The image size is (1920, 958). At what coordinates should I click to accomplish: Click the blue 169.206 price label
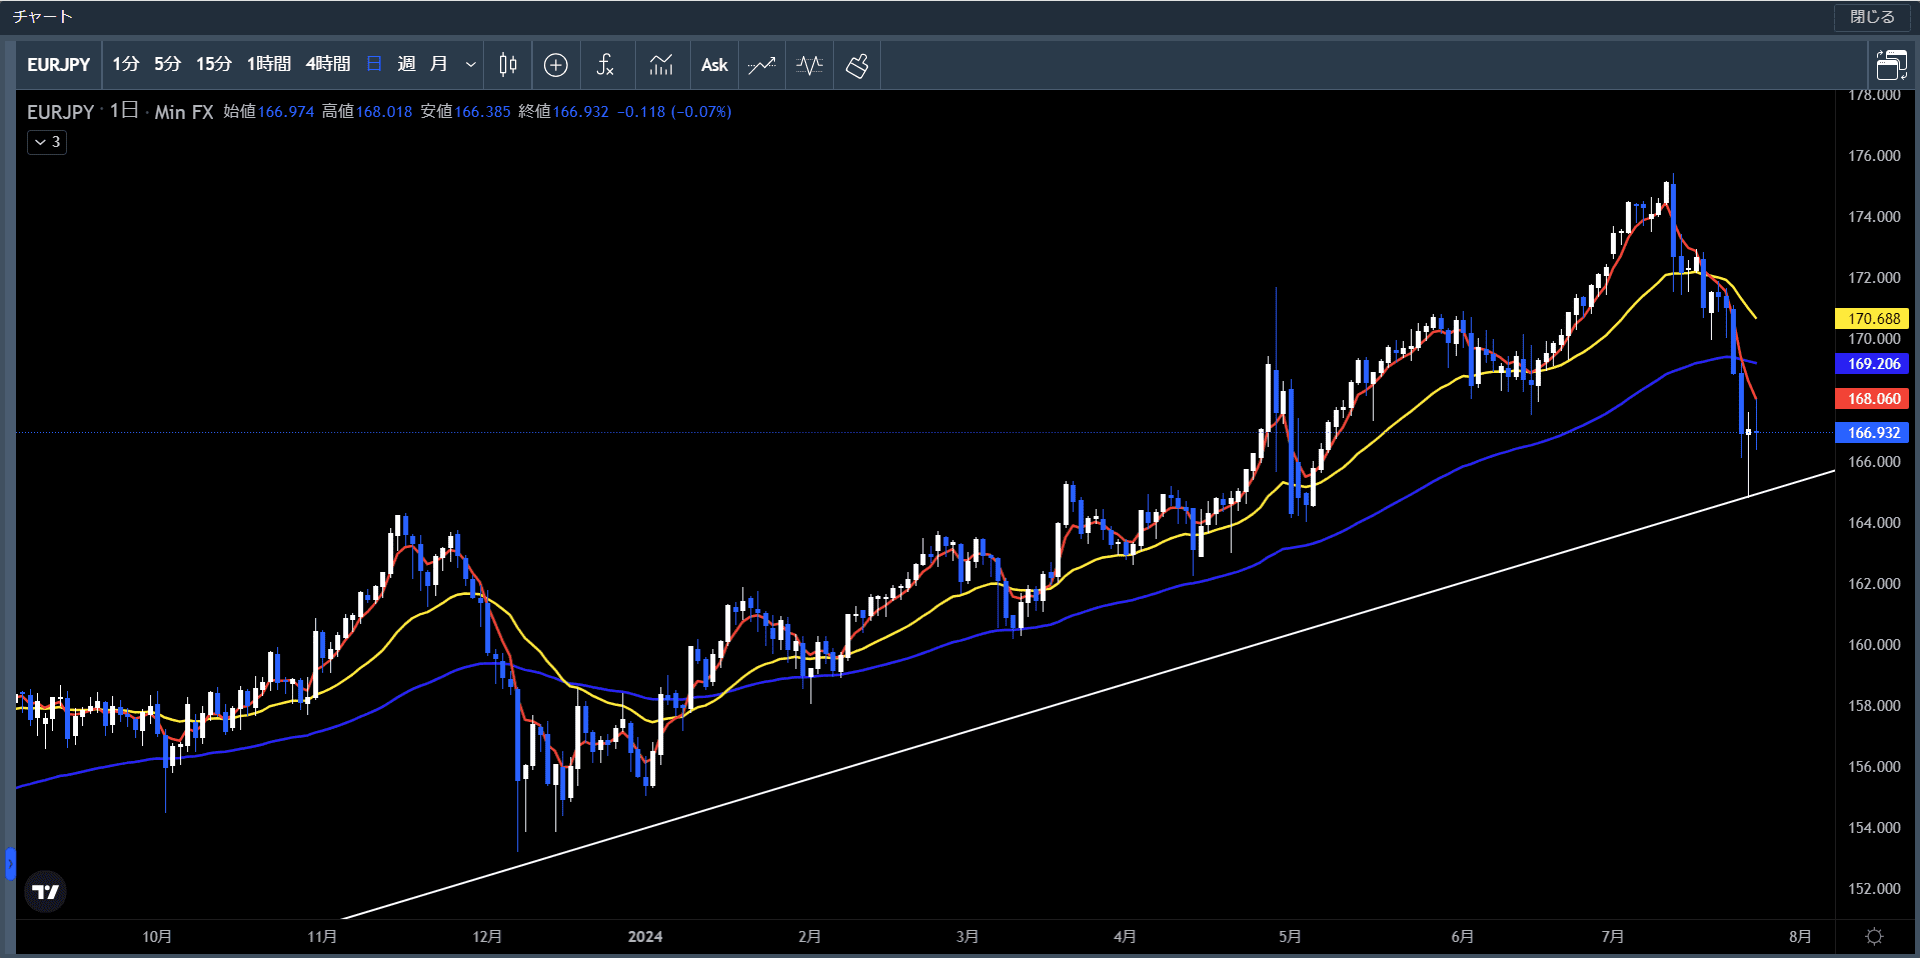click(1872, 364)
